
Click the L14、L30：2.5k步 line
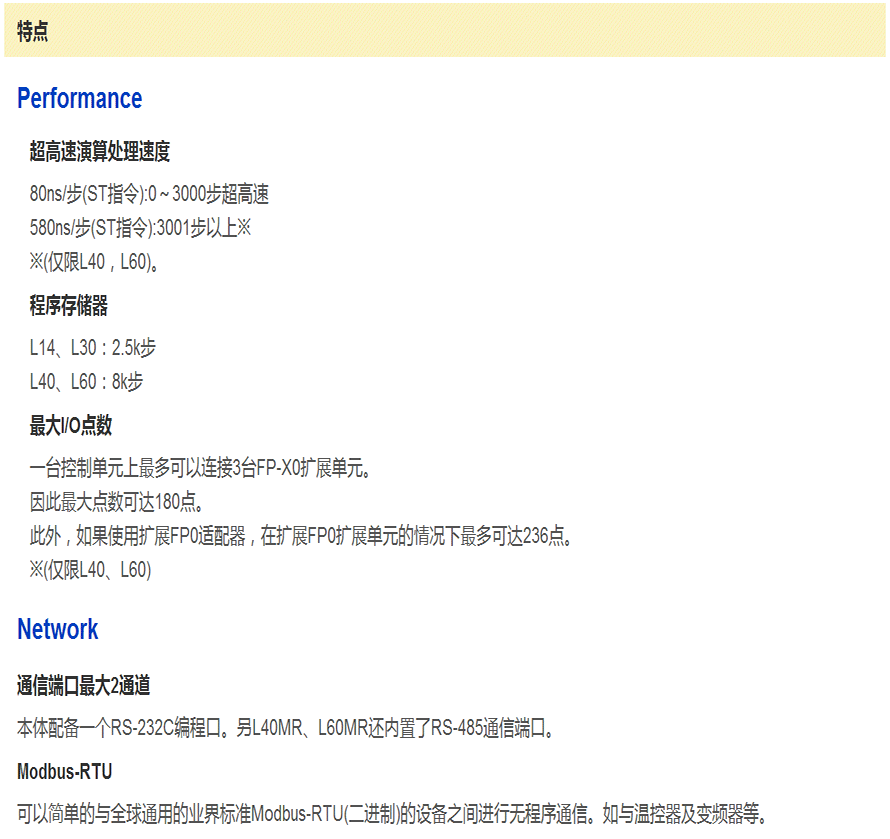point(93,348)
